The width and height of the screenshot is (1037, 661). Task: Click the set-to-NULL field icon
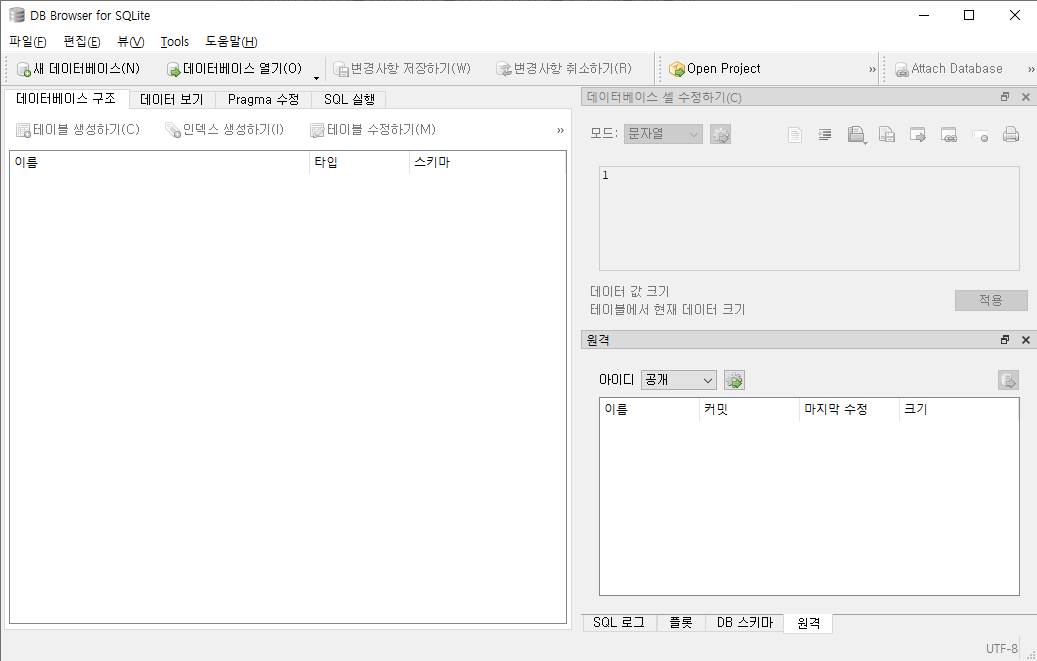[x=980, y=136]
